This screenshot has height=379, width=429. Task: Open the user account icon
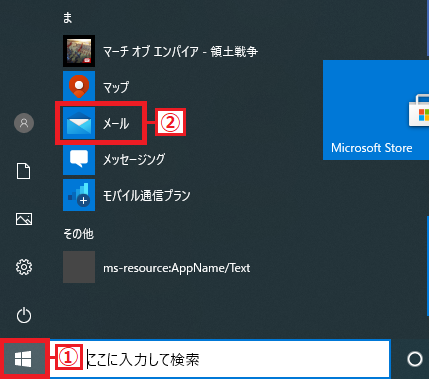click(x=24, y=123)
